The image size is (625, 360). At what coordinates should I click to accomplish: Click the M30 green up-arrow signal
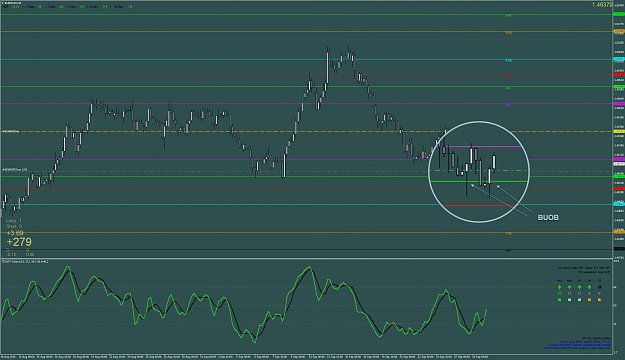(x=570, y=287)
